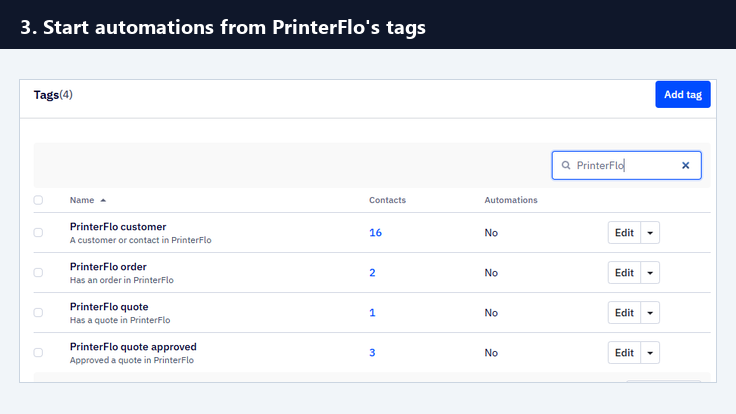Open the 1 contact link for the 'Has a quote in PrinterFlo' row

372,313
